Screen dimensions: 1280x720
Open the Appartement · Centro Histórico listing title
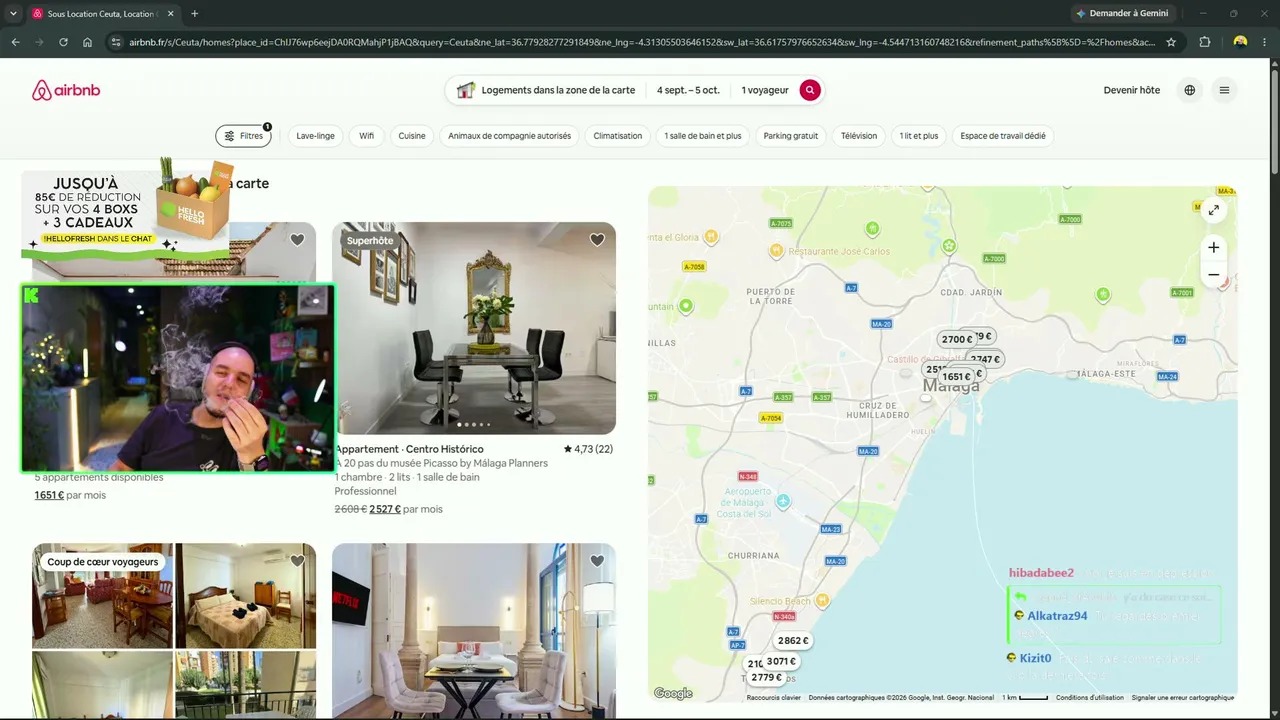[410, 449]
